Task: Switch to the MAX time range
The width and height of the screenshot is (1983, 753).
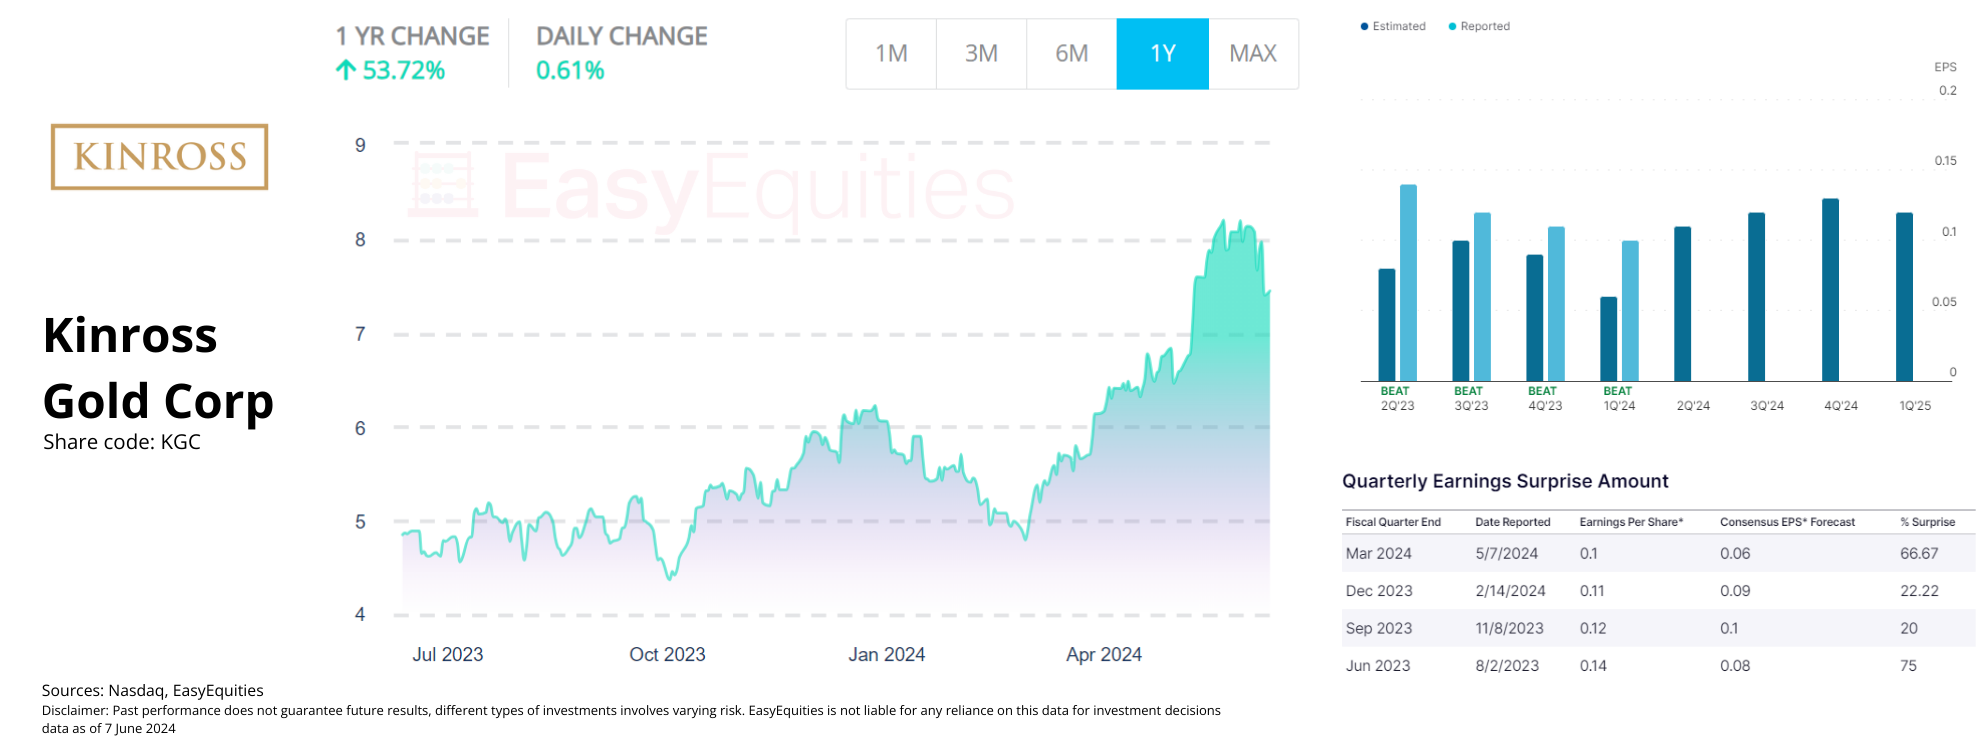Action: pos(1253,54)
